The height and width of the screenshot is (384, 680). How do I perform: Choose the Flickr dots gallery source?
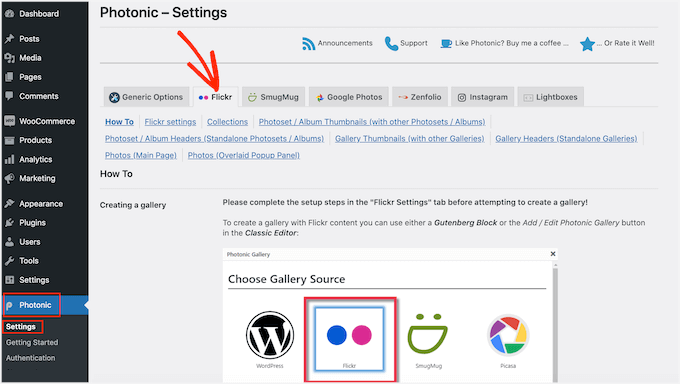350,338
